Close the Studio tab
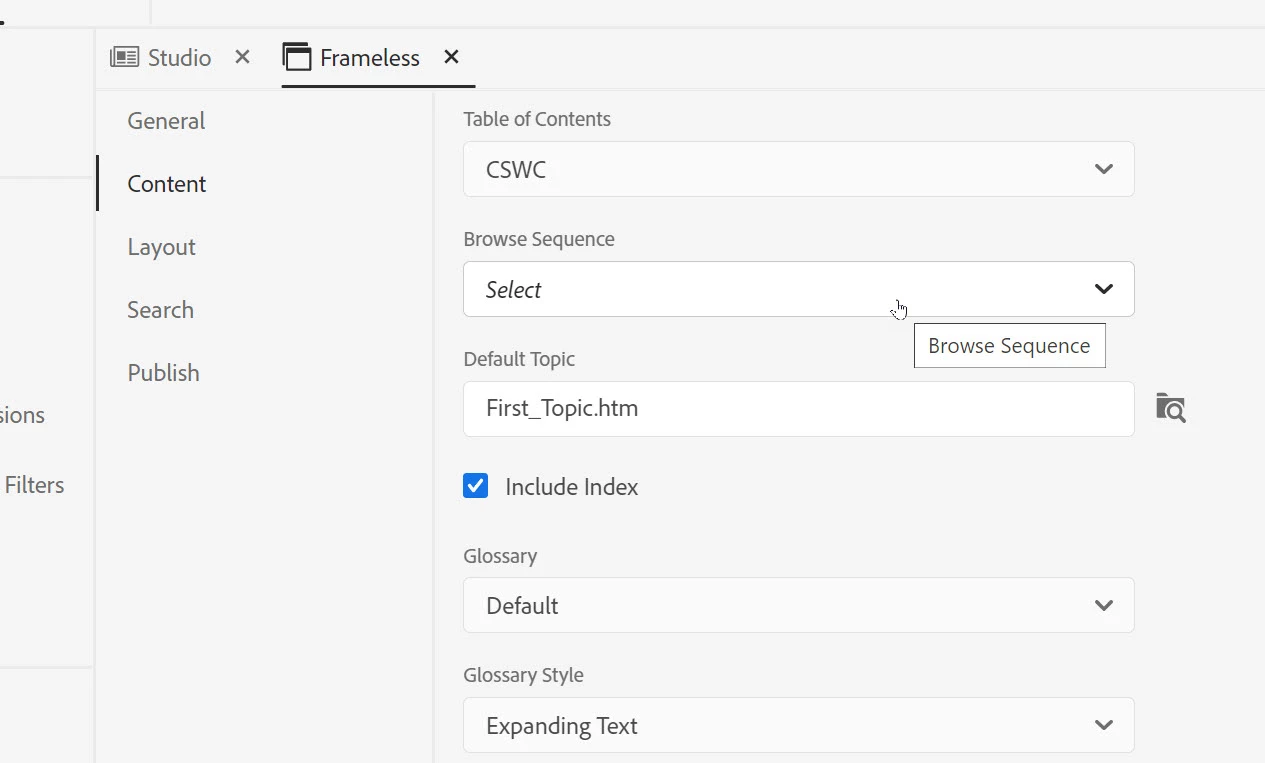This screenshot has height=763, width=1265. [x=242, y=57]
